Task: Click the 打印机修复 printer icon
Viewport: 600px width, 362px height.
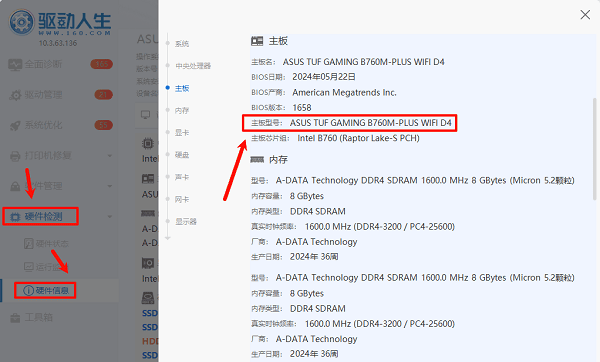Action: pos(15,156)
